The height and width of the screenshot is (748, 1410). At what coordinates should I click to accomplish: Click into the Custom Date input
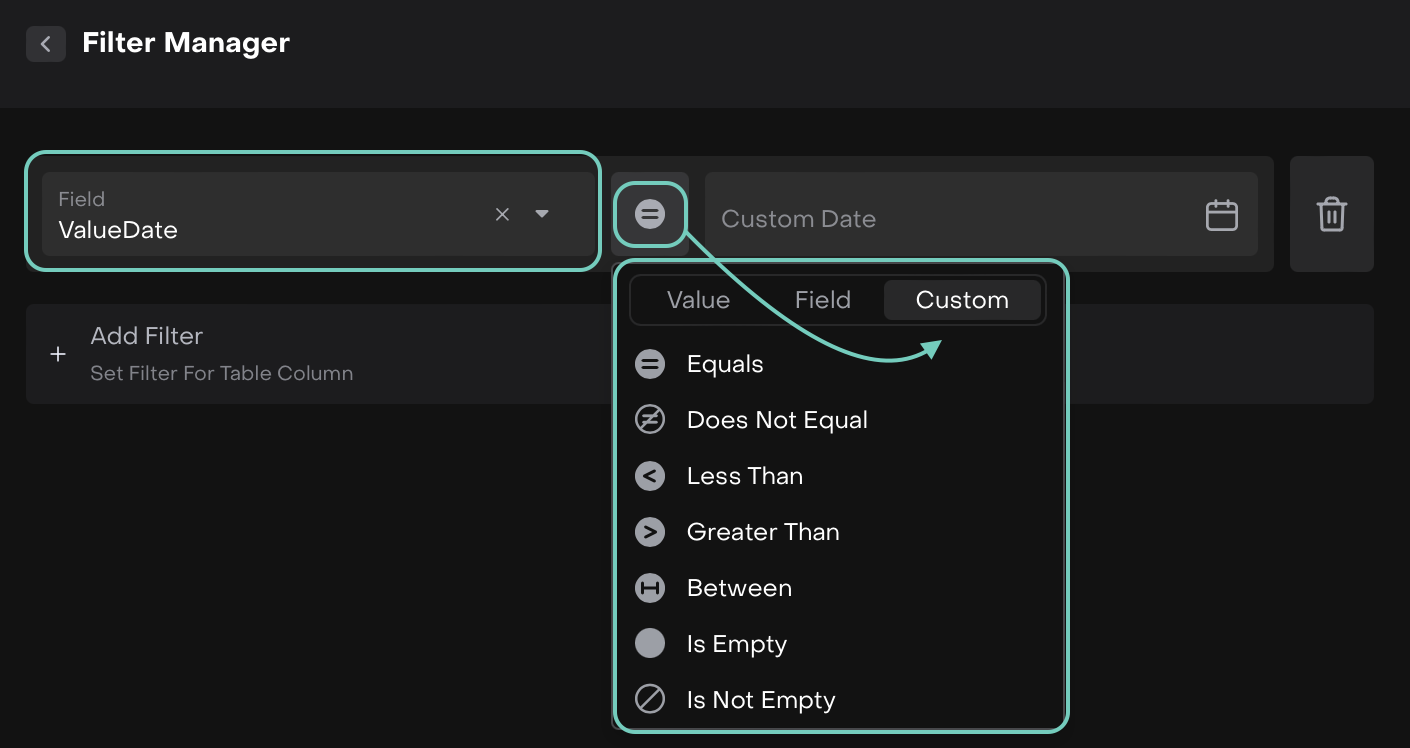950,219
